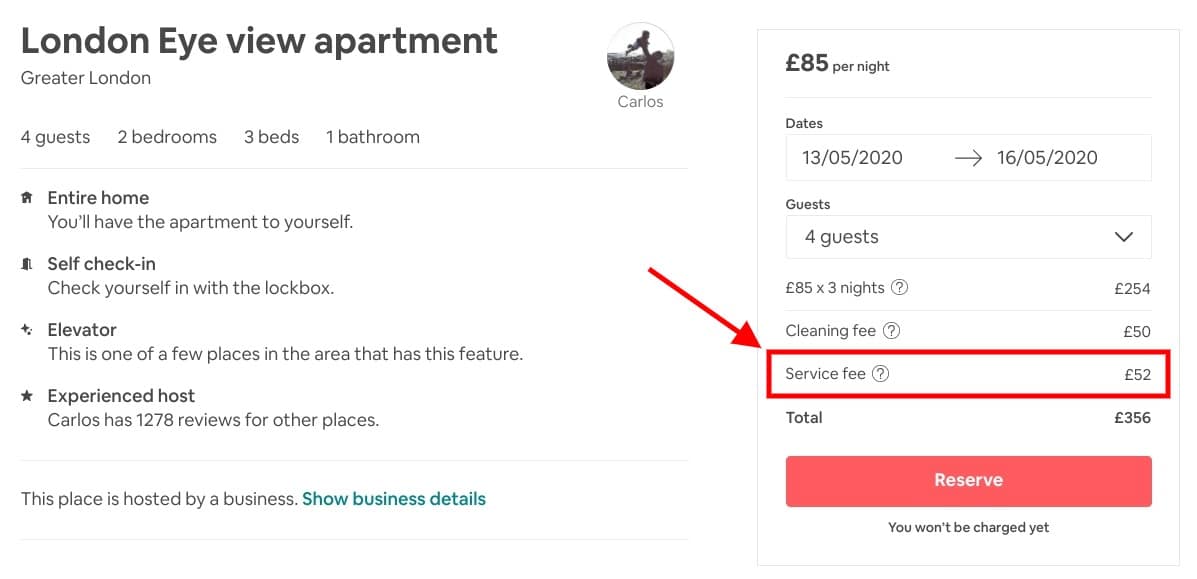1197x579 pixels.
Task: Click the Total £356 amount
Action: click(1134, 417)
